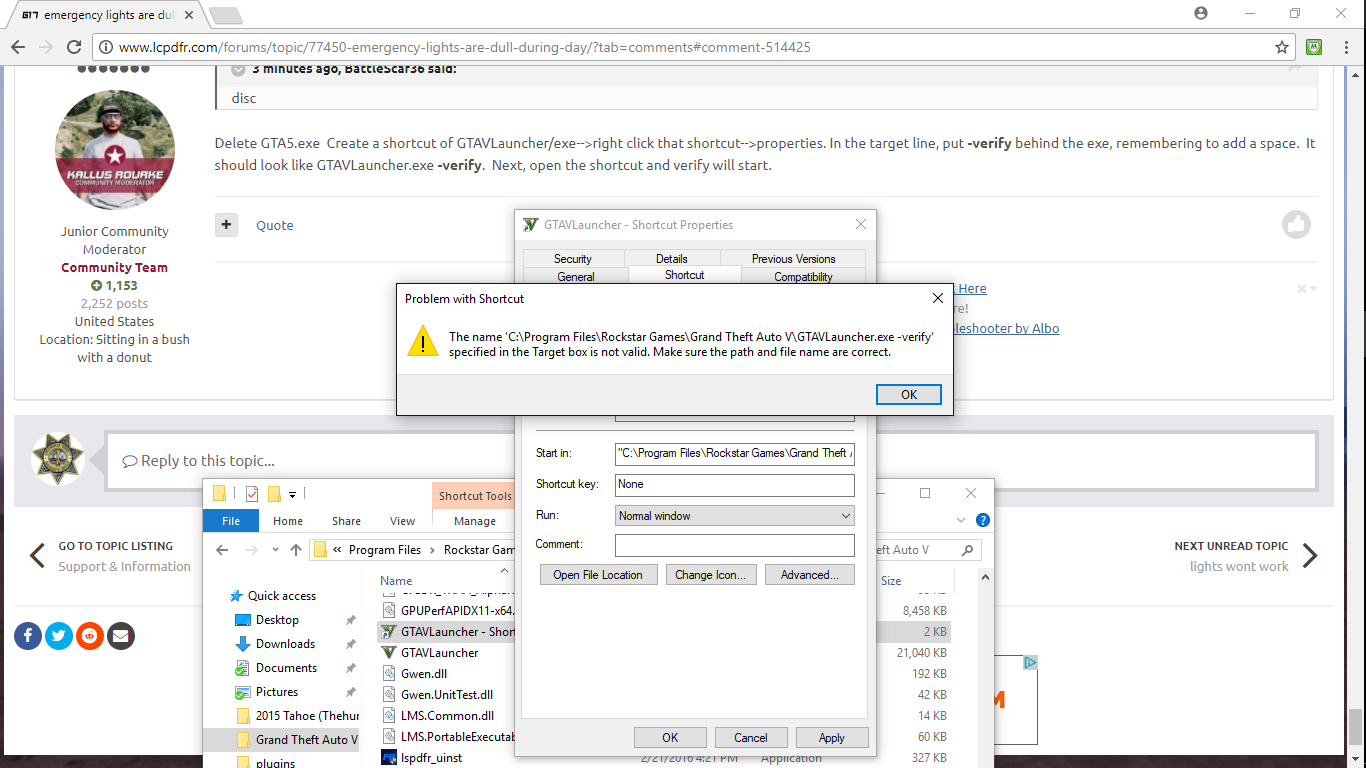Viewport: 1366px width, 768px height.
Task: Bookmark the page with the star icon
Action: [1282, 47]
